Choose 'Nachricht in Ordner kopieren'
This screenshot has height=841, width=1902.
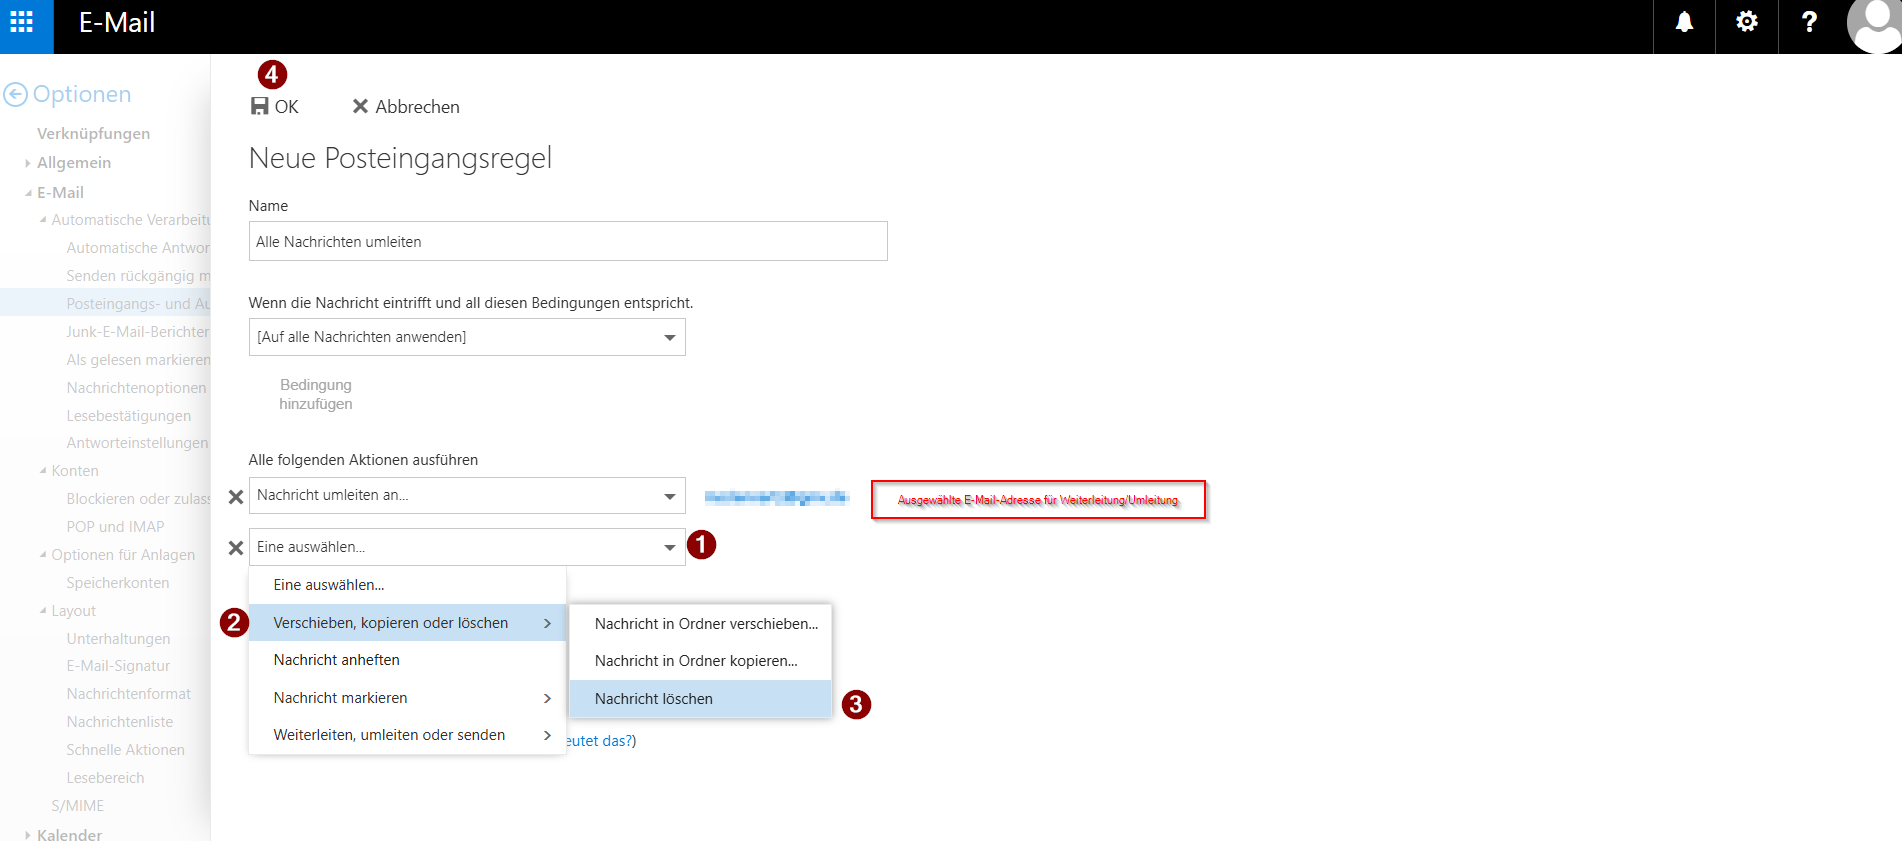(x=696, y=661)
